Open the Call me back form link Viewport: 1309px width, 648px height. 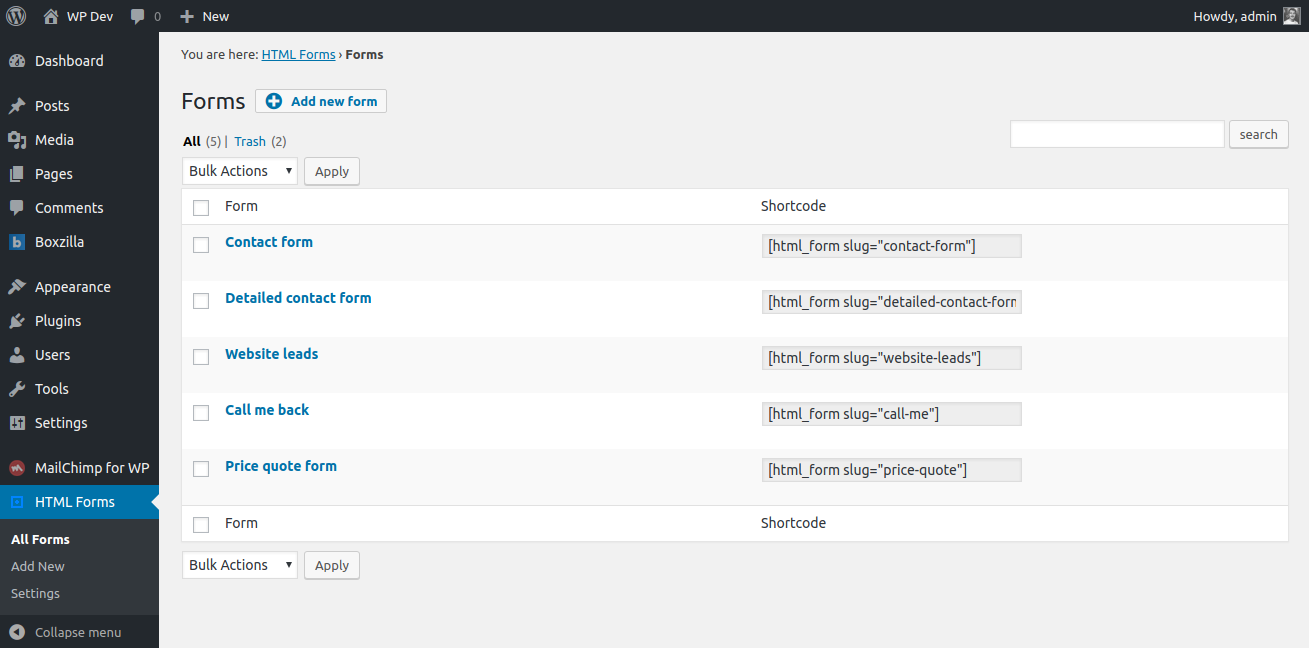[267, 410]
